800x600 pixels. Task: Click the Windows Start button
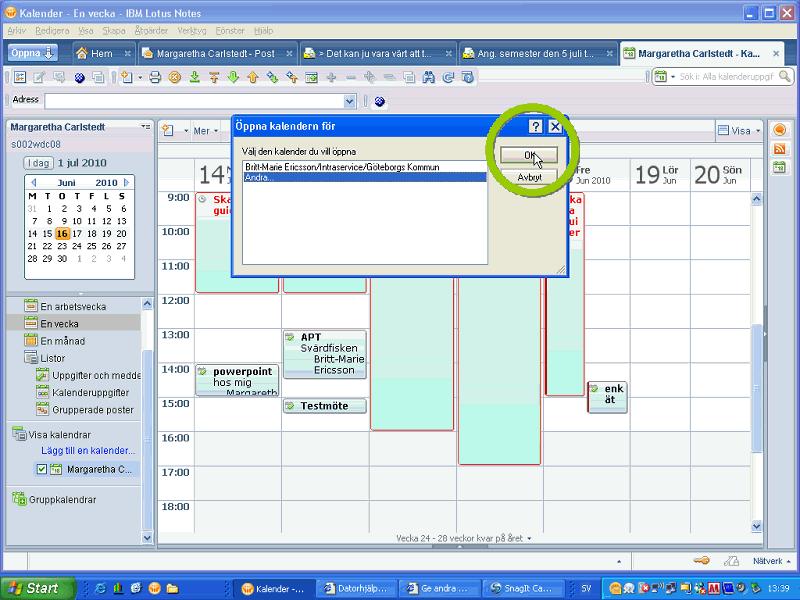(x=37, y=588)
